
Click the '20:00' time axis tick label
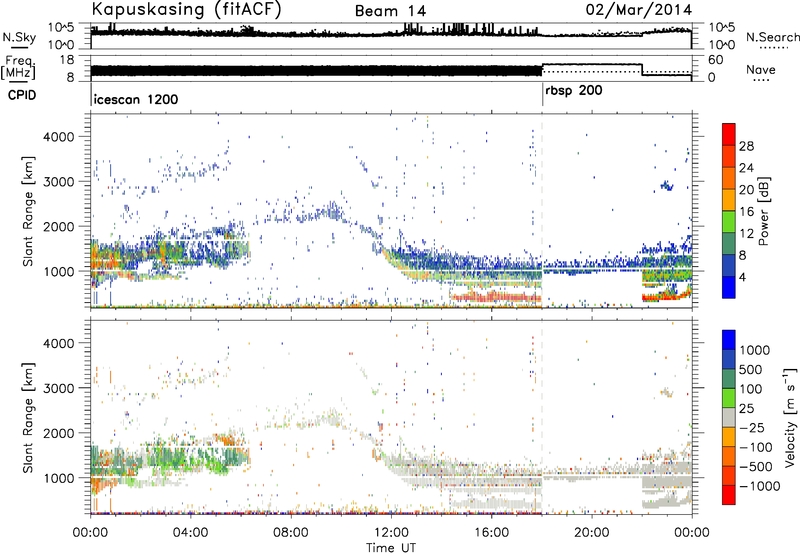coord(591,533)
